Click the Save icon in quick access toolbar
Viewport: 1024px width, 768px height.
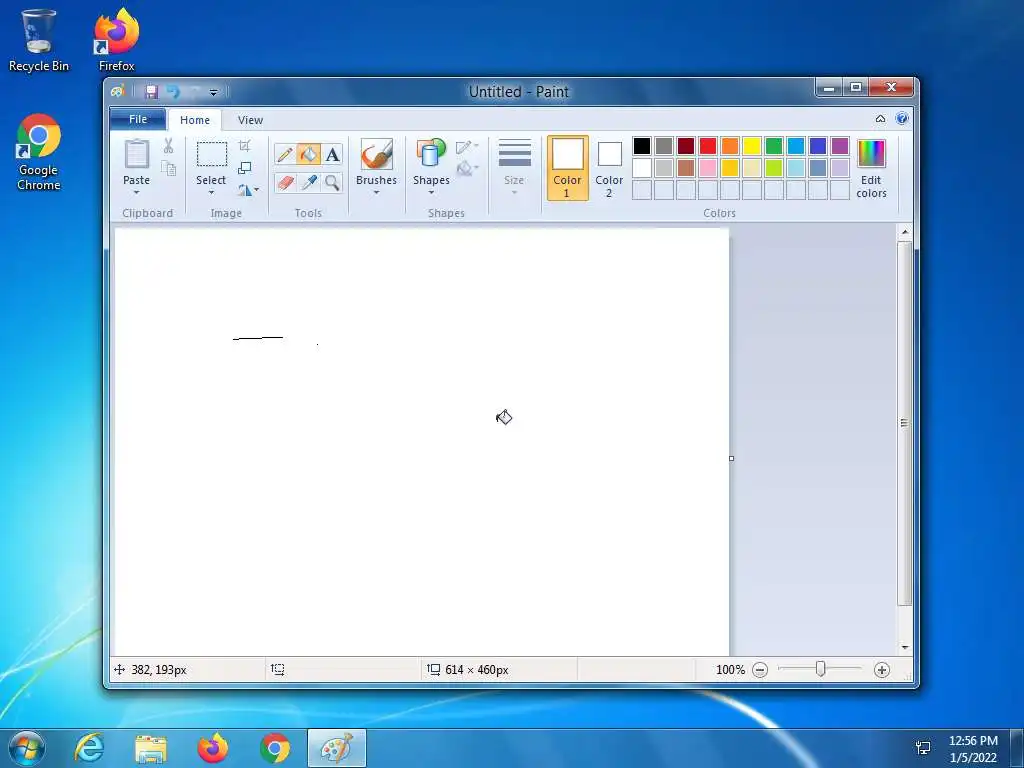[152, 91]
